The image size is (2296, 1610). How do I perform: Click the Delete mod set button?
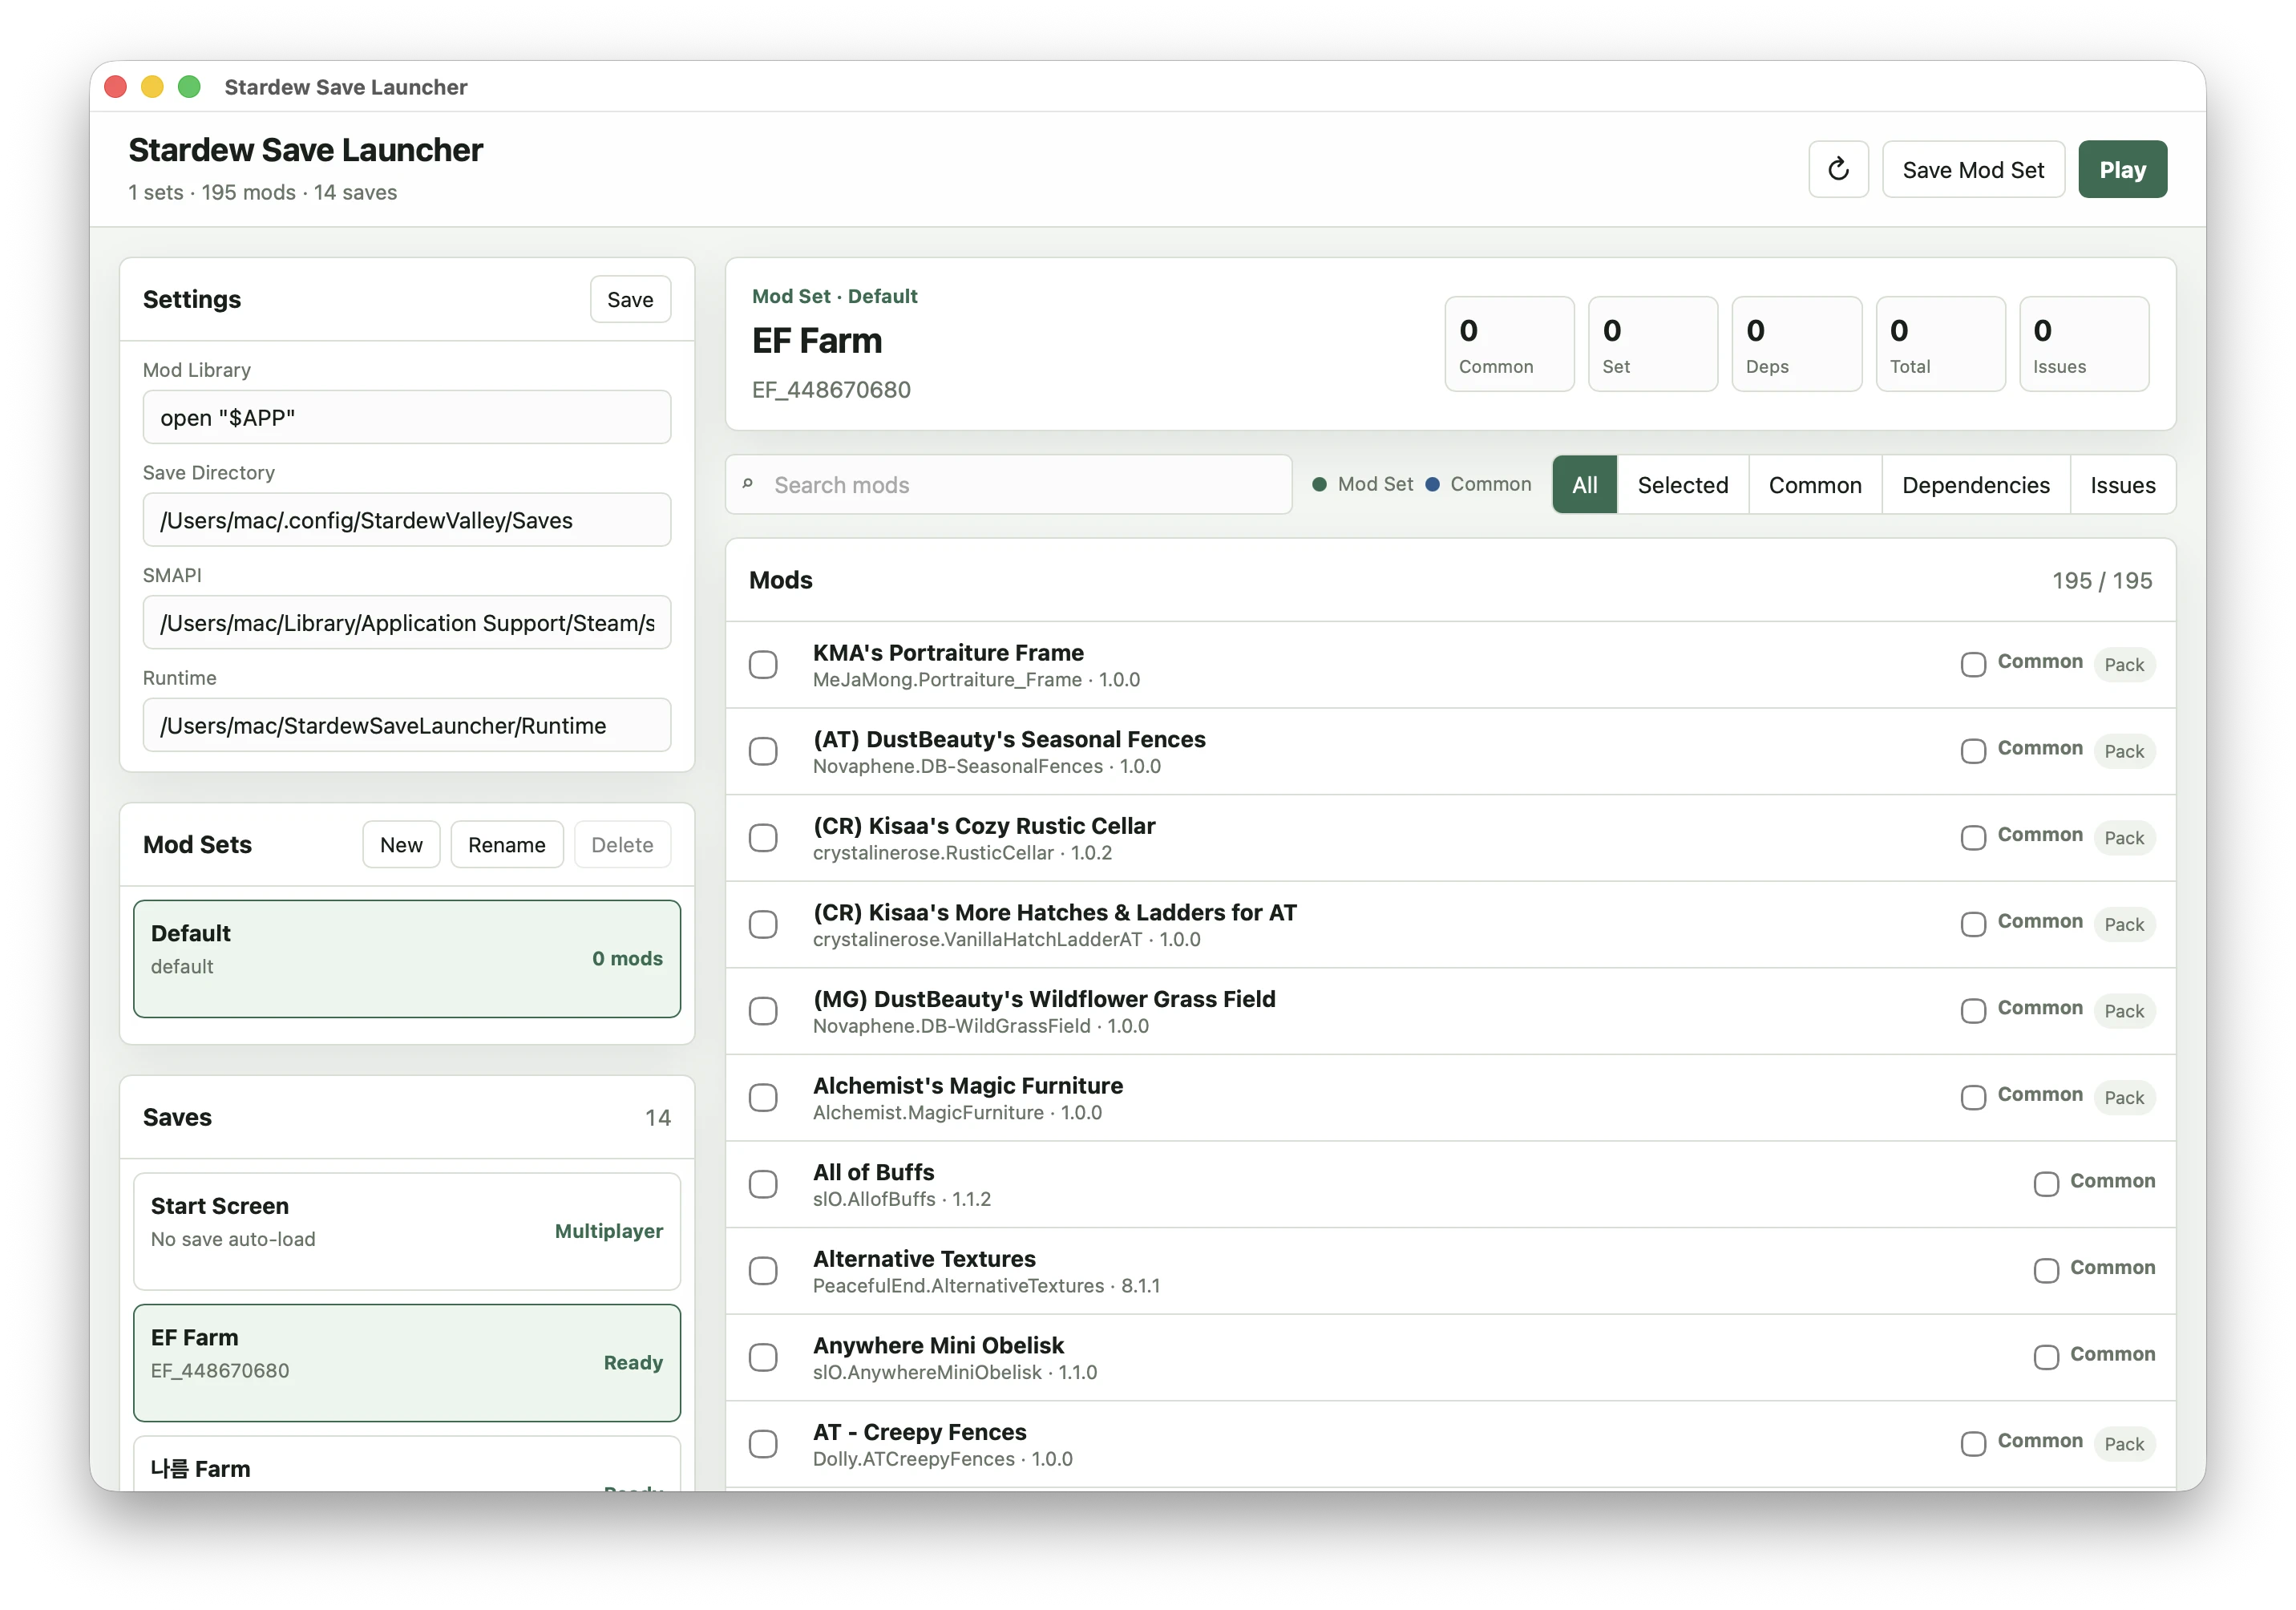tap(621, 844)
